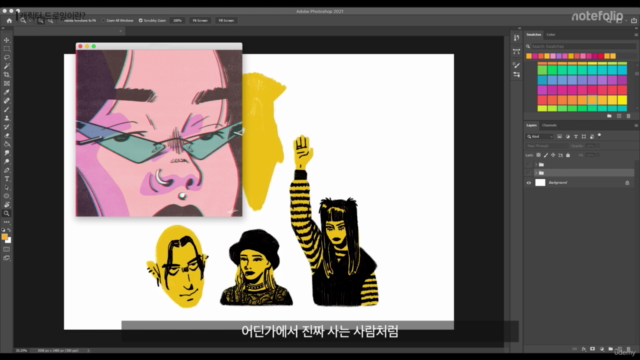Click the Home icon in options bar
Viewport: 640px width, 360px height.
[x=9, y=20]
